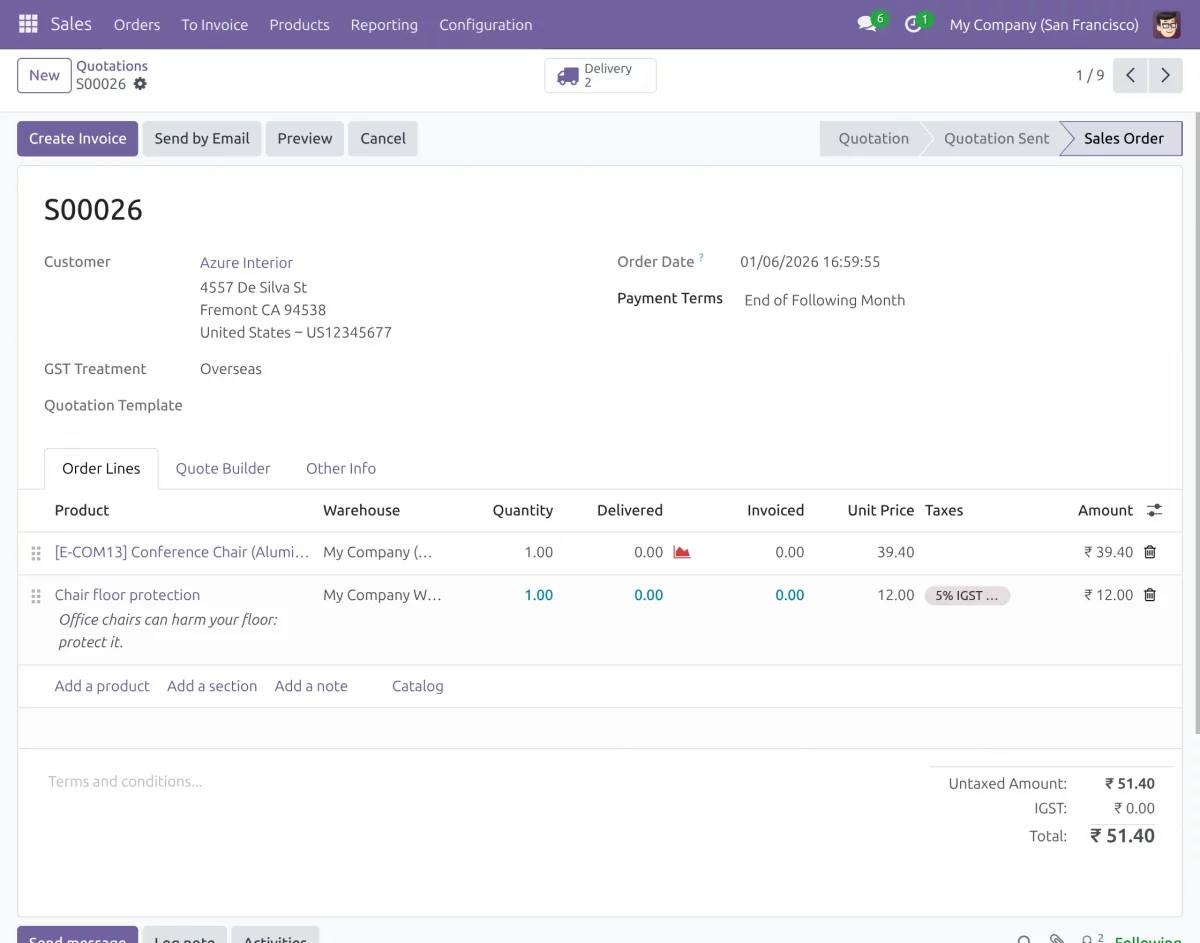
Task: Switch to the Quote Builder tab
Action: (x=223, y=468)
